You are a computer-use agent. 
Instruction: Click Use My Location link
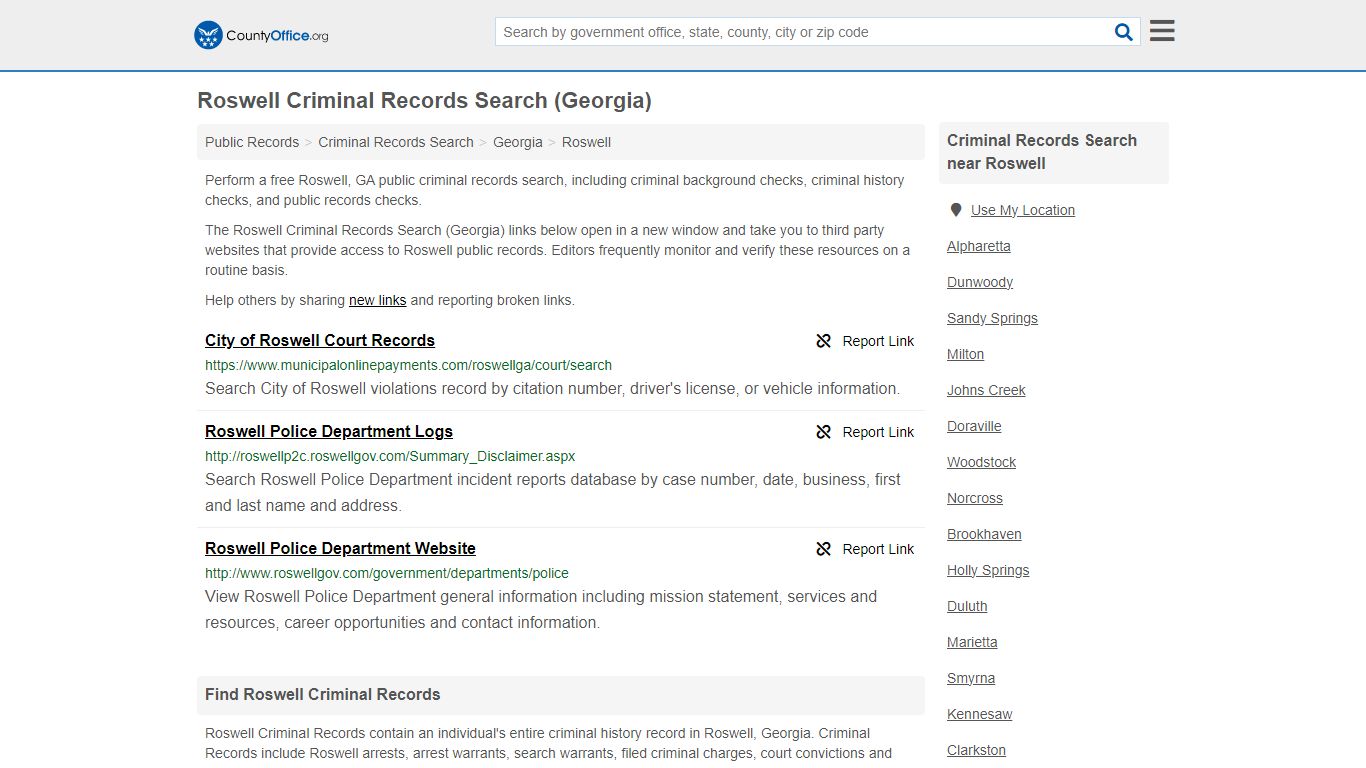pos(1023,210)
